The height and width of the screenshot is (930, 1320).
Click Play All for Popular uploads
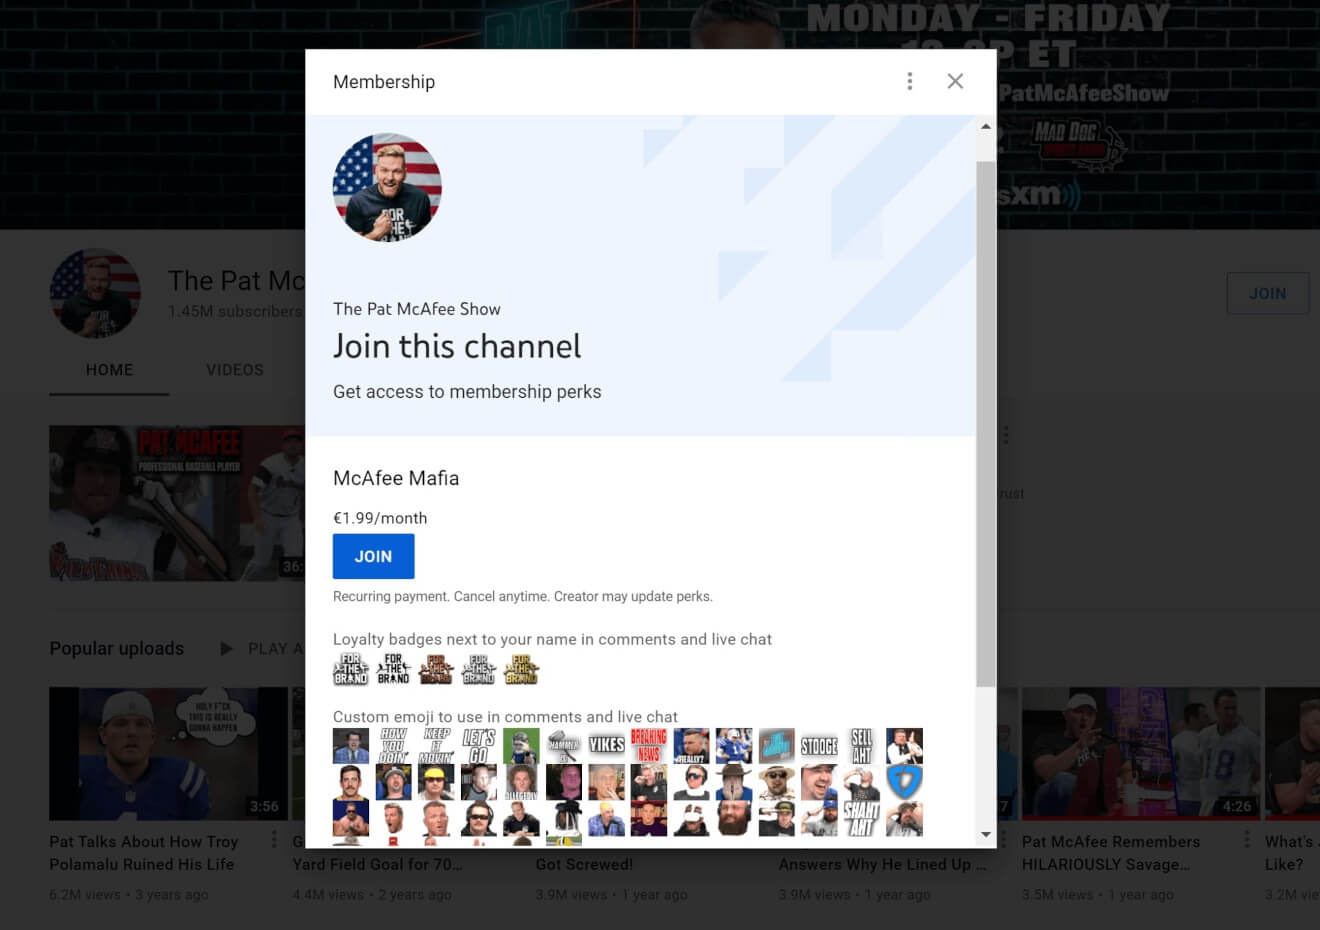(262, 648)
